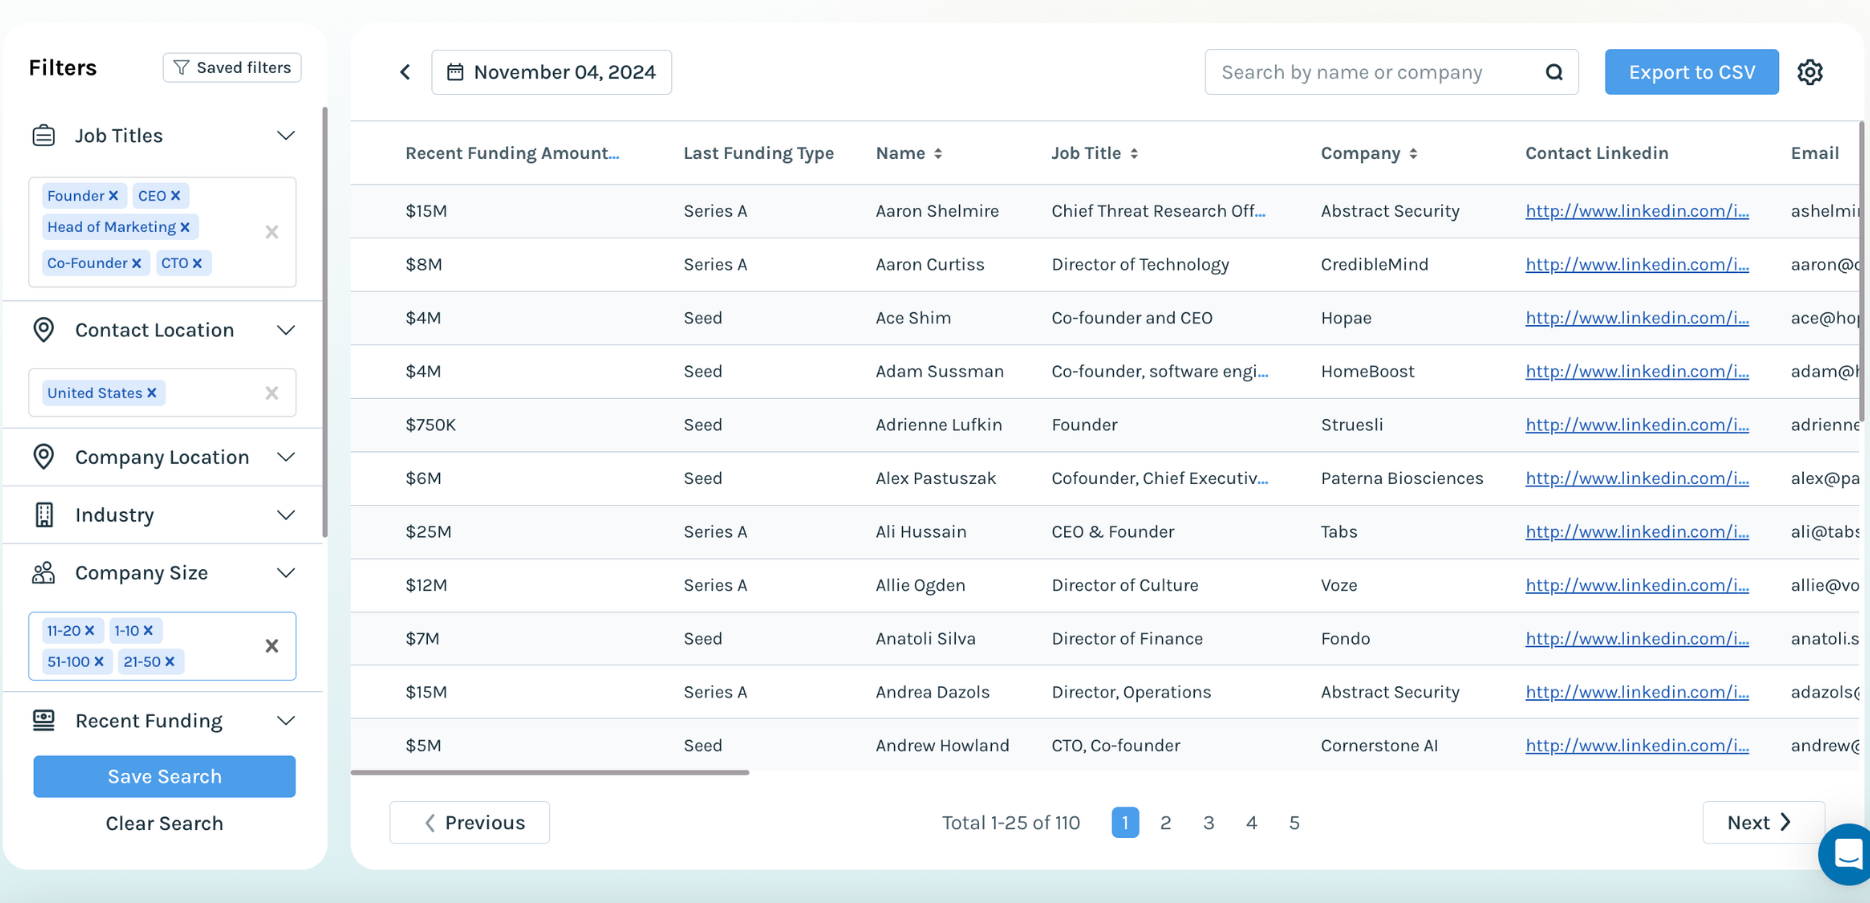Click the Company Size people icon
The width and height of the screenshot is (1870, 903).
click(44, 573)
